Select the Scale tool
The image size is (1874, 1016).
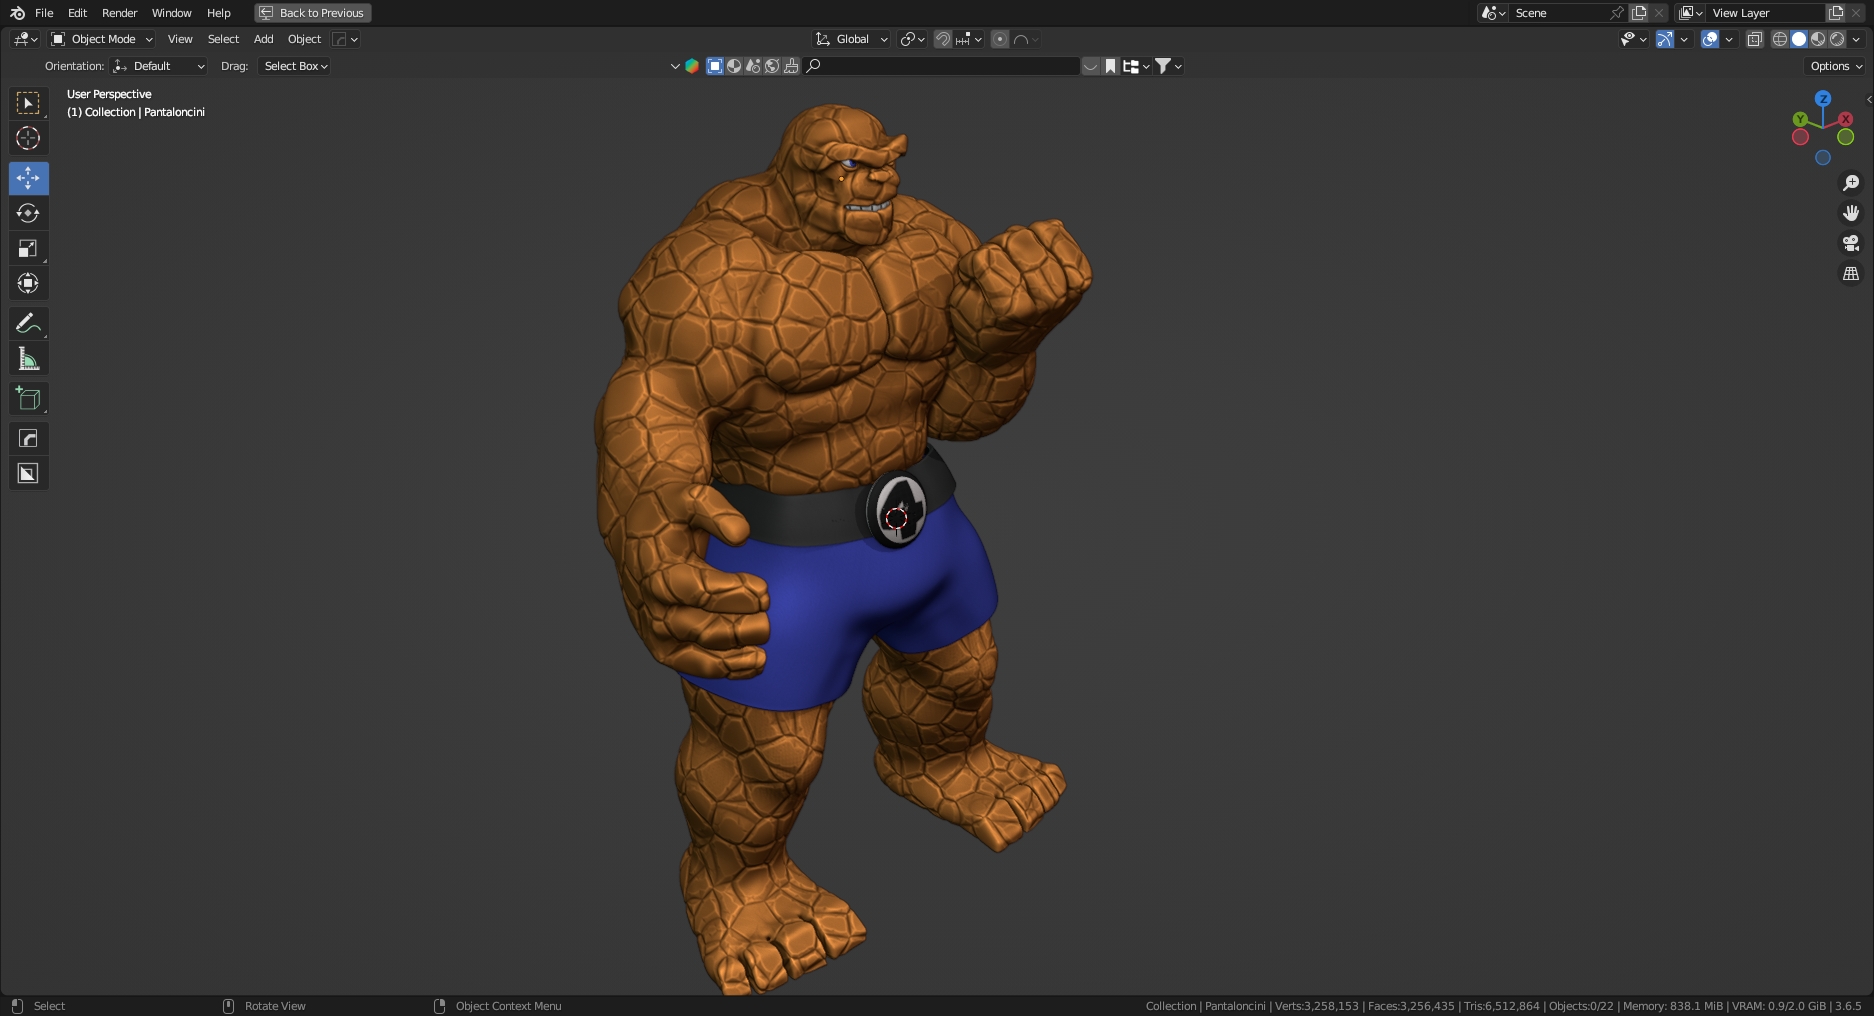point(28,248)
